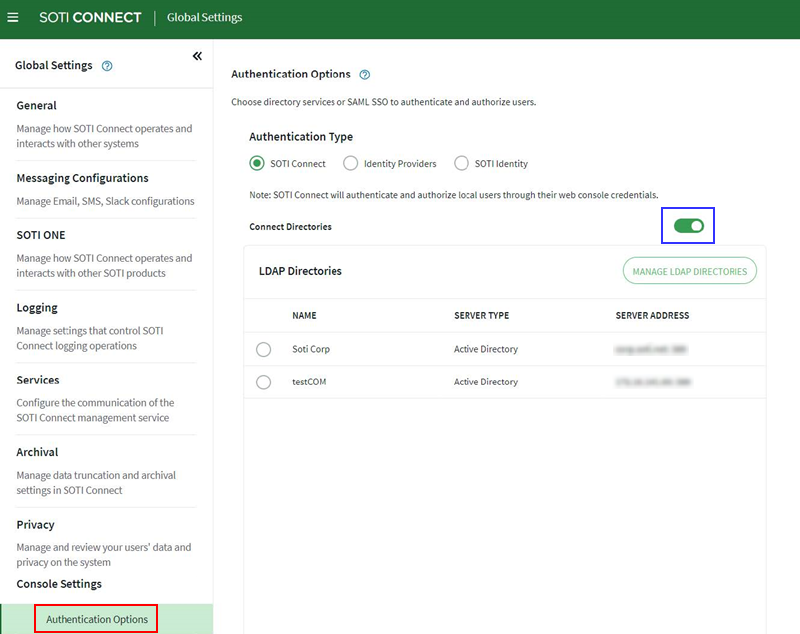Open the Console Settings section
This screenshot has height=634, width=800.
click(x=59, y=584)
